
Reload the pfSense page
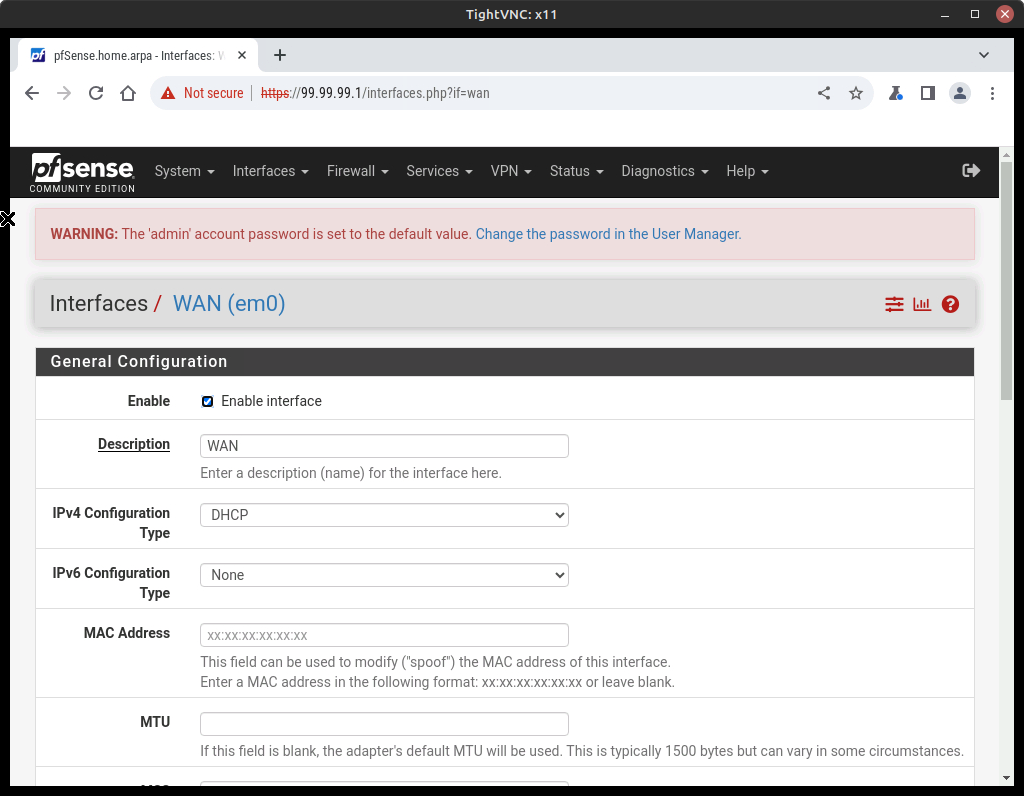pos(96,93)
